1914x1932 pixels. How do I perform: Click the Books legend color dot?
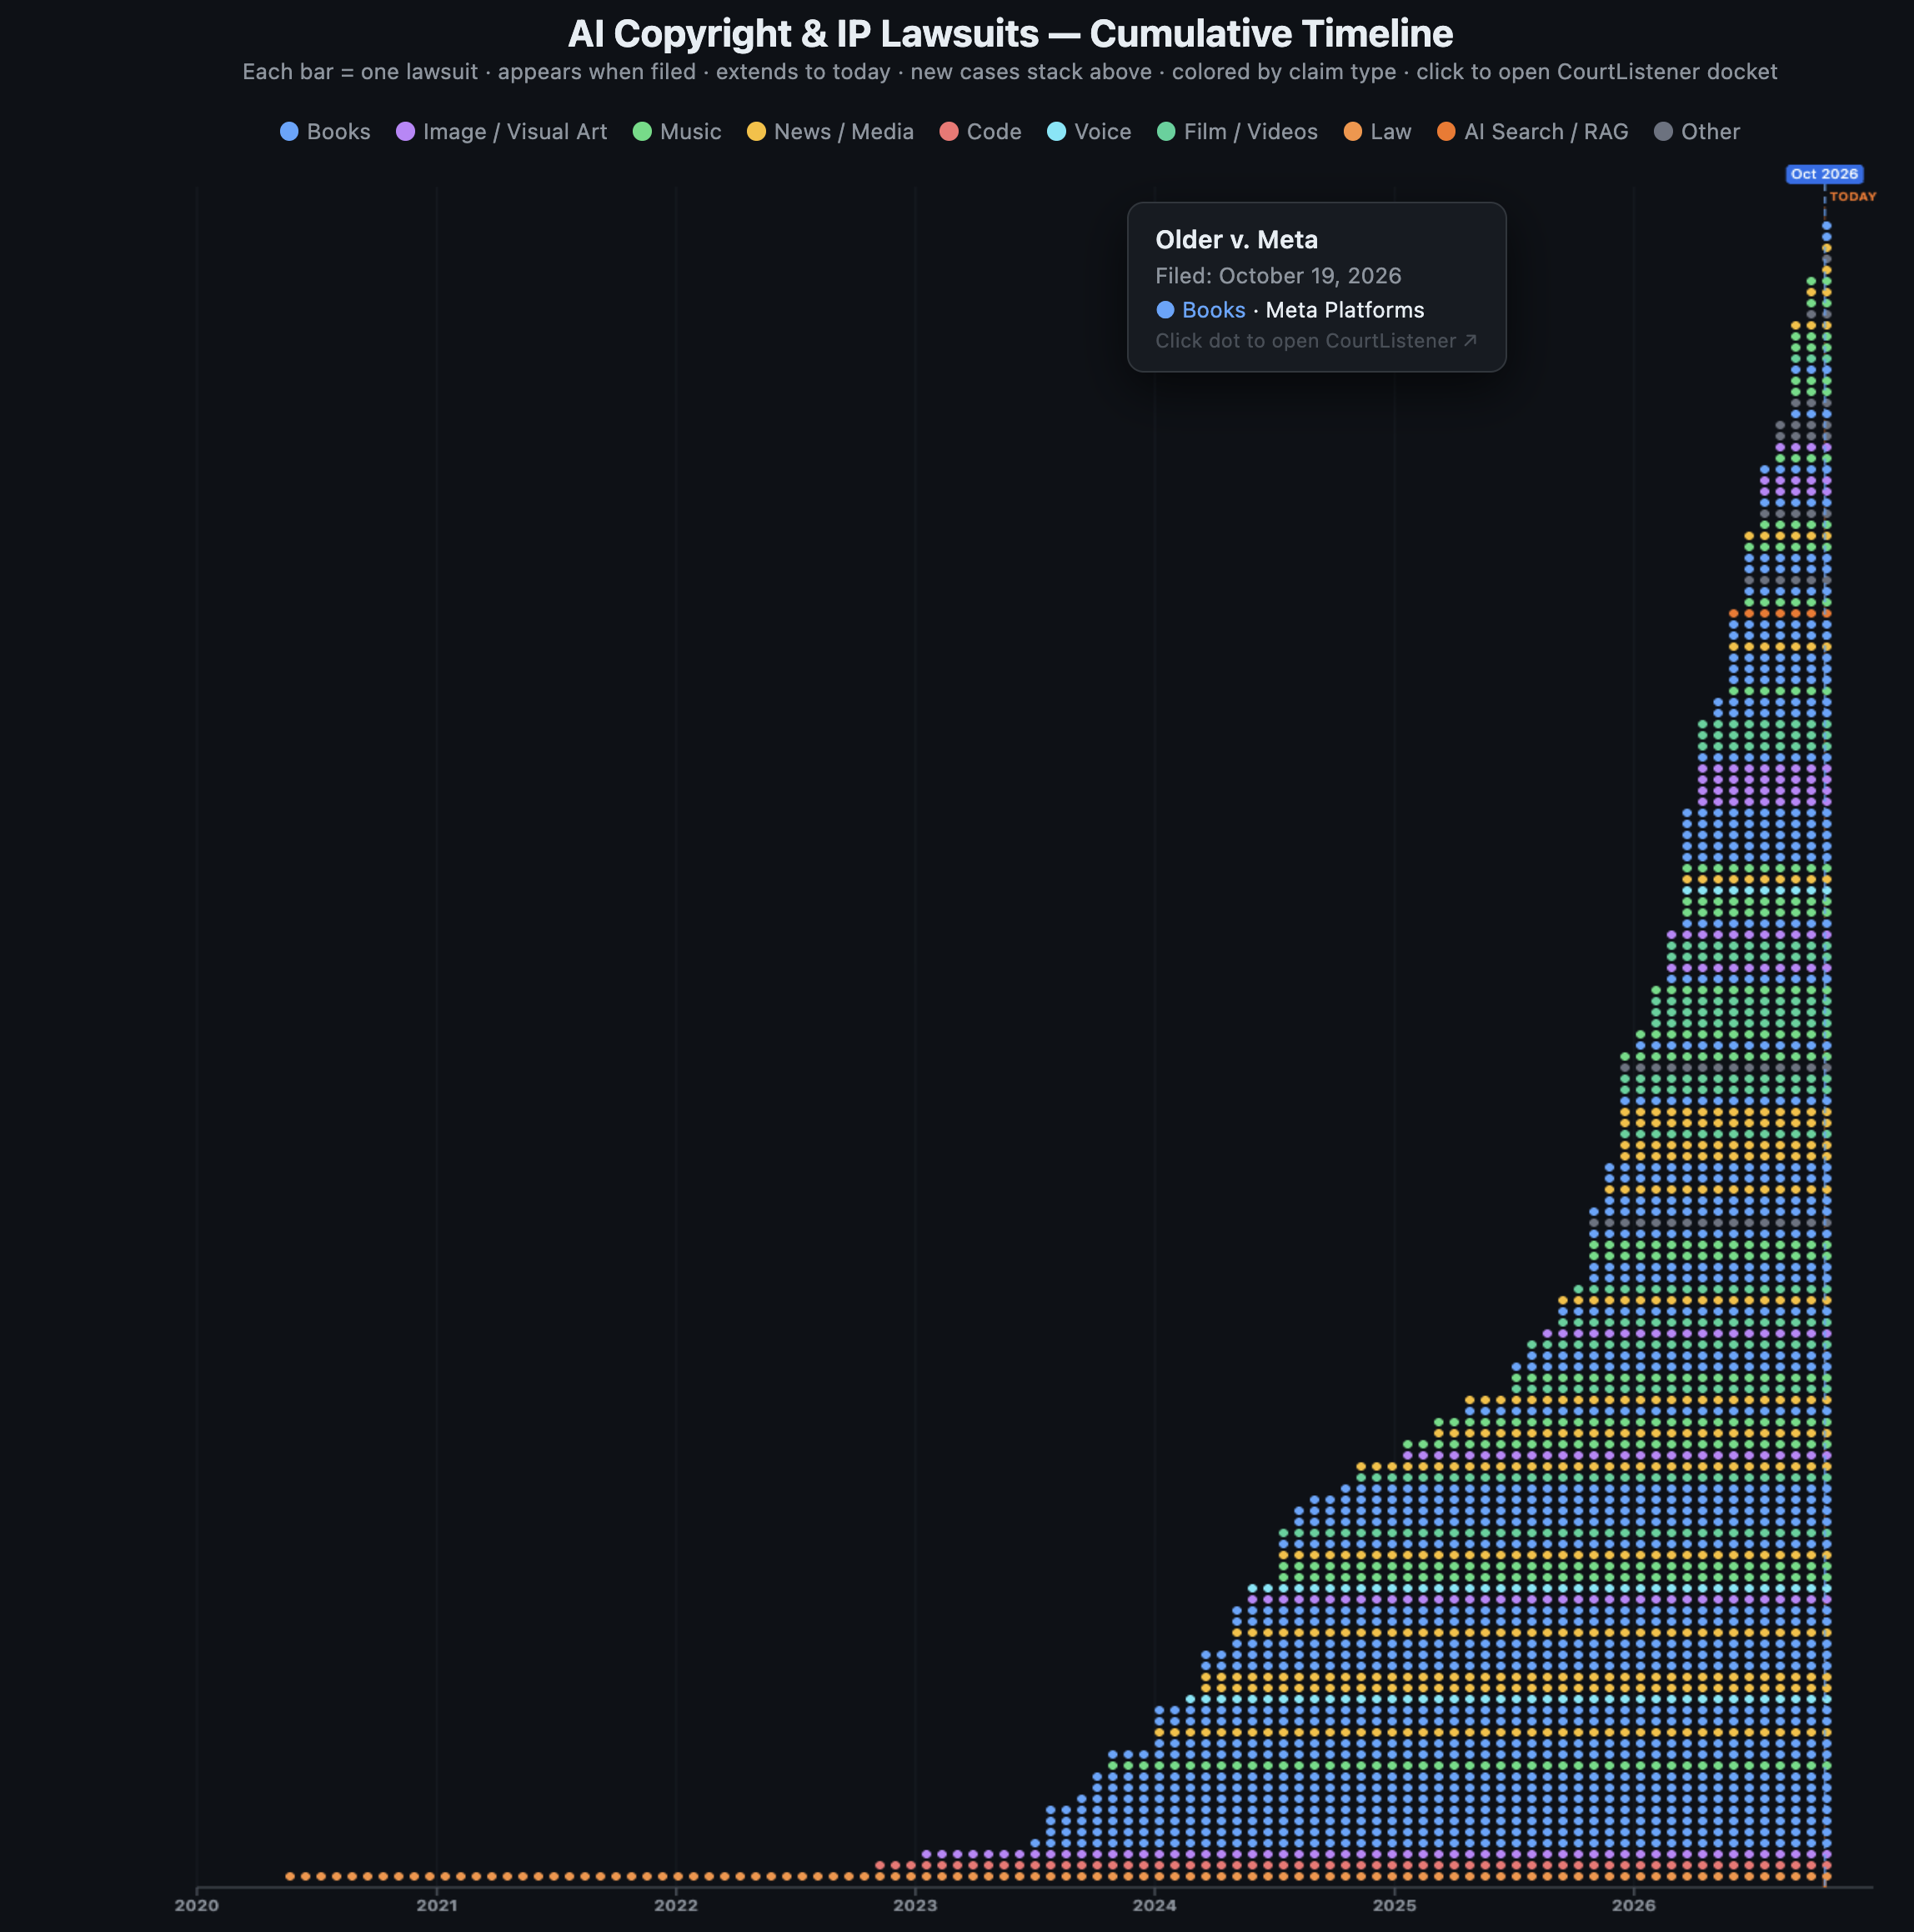point(289,132)
